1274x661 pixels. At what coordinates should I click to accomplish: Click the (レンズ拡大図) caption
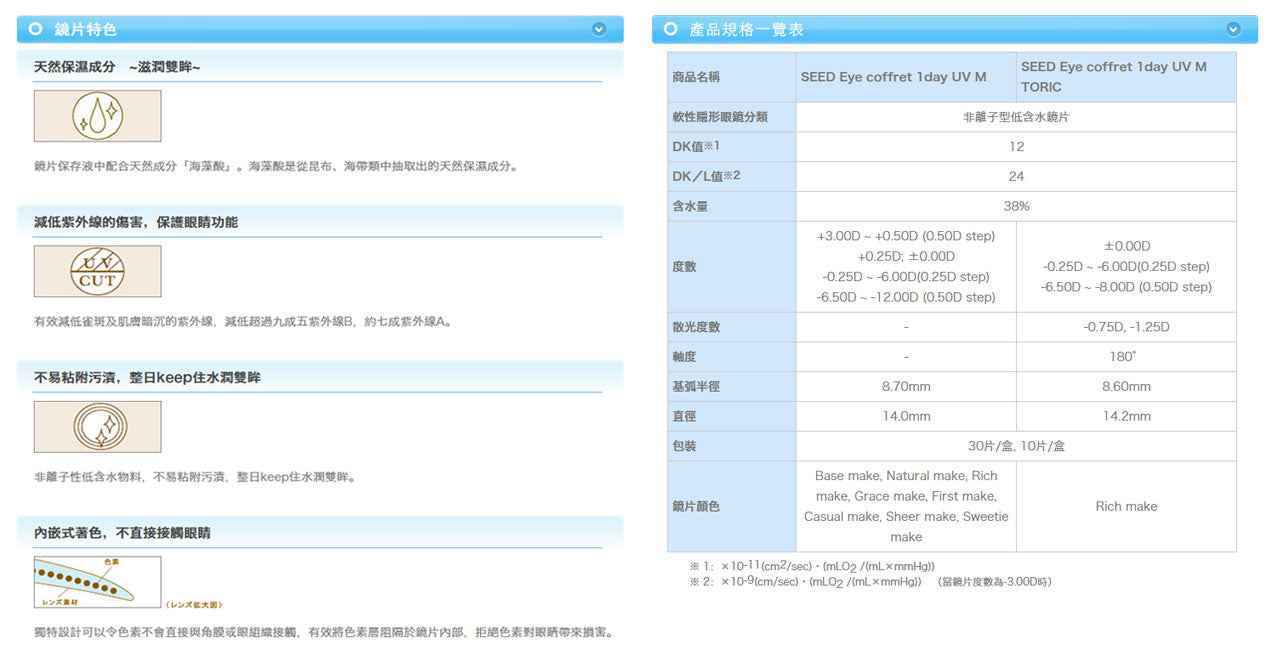pyautogui.click(x=194, y=604)
